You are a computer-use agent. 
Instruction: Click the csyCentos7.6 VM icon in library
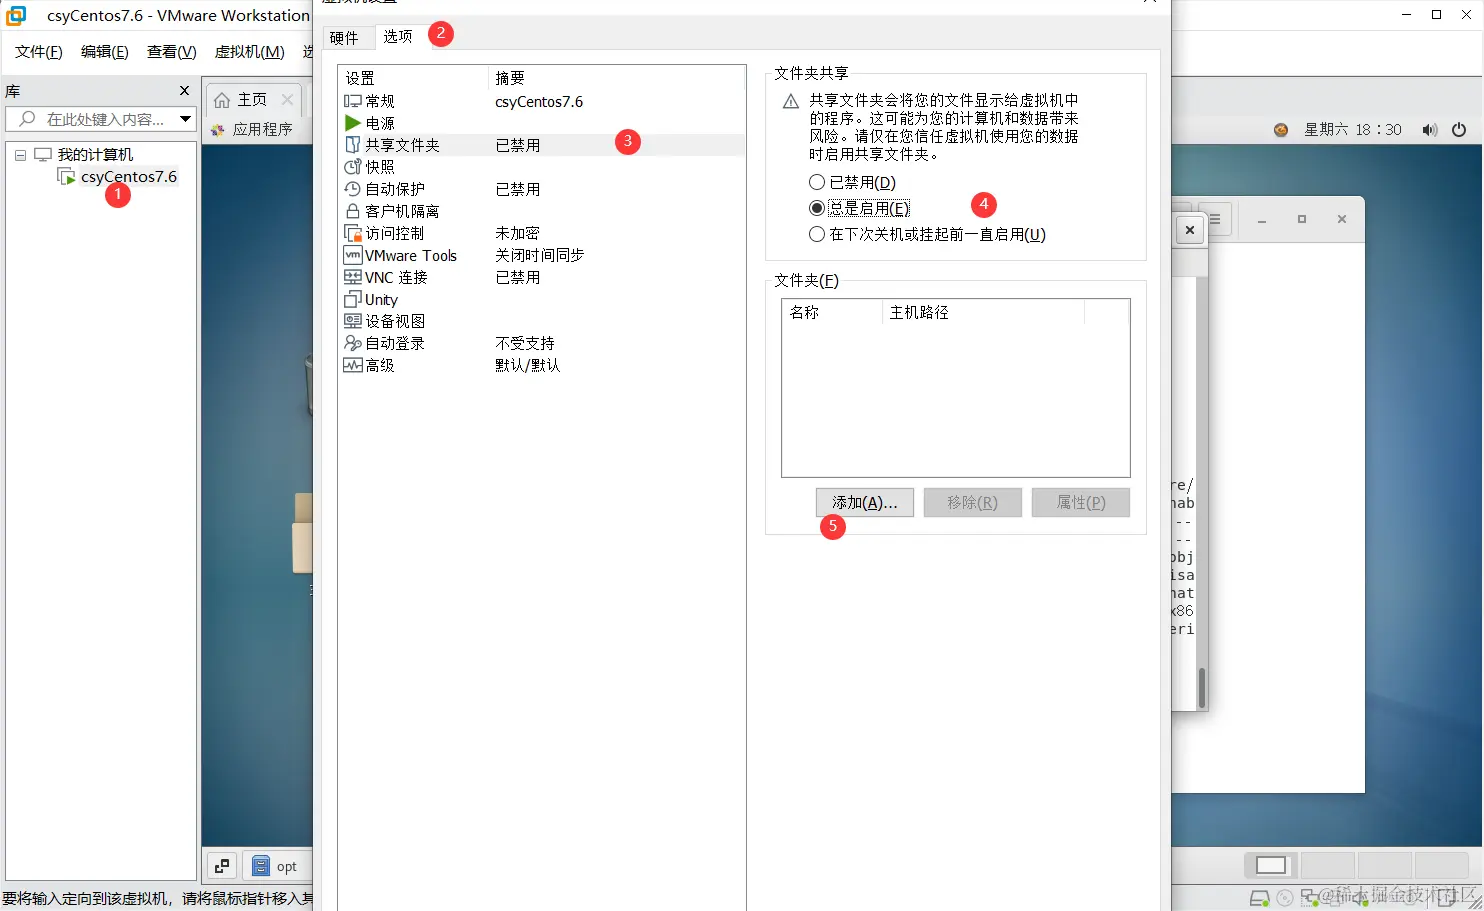[x=67, y=177]
